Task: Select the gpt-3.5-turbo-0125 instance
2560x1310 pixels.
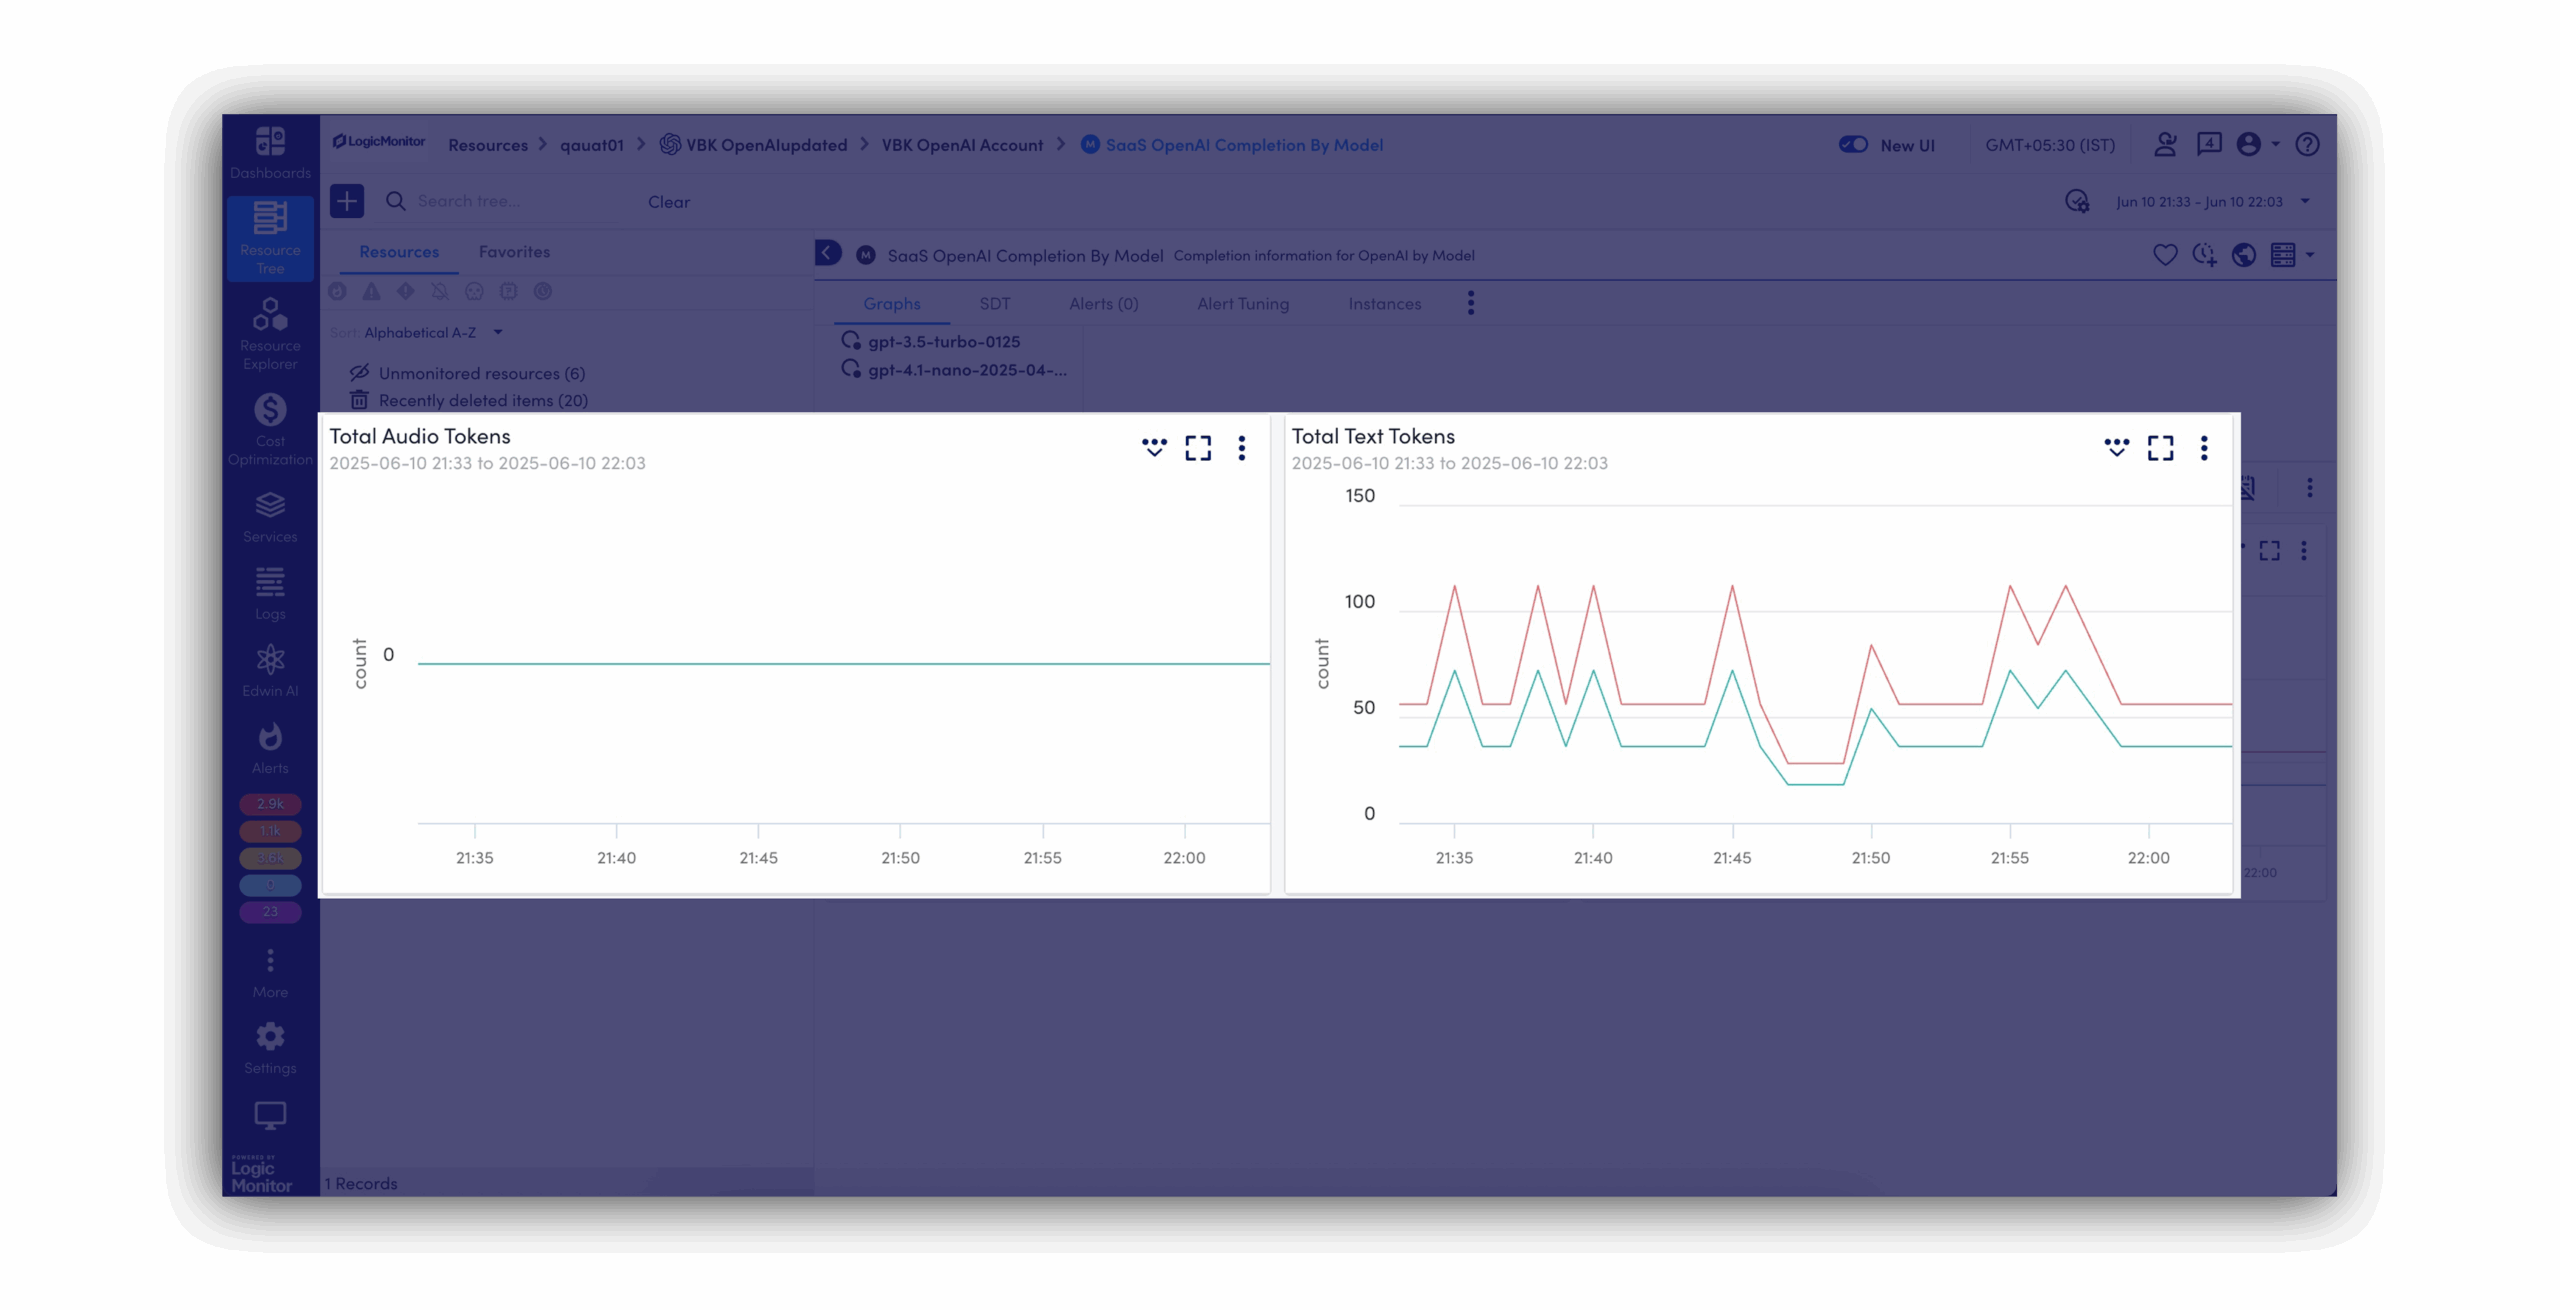Action: click(932, 341)
